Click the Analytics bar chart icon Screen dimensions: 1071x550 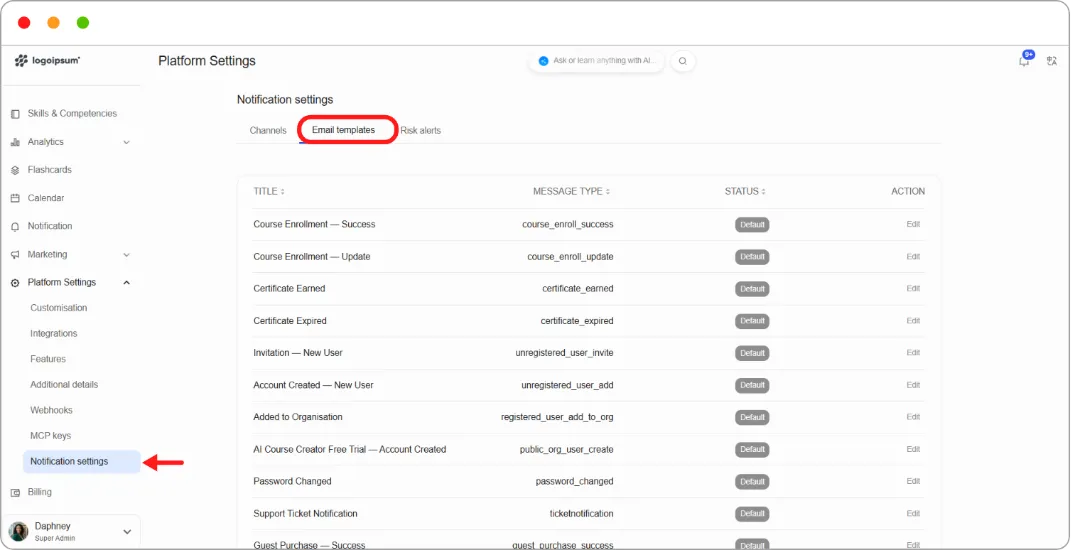[x=15, y=142]
